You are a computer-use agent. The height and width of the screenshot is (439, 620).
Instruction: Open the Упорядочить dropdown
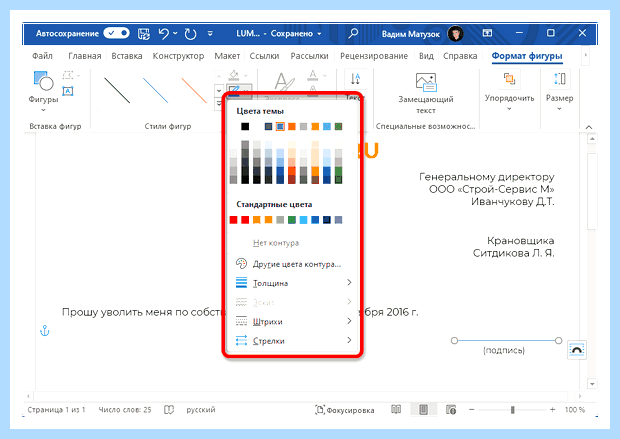(x=509, y=92)
